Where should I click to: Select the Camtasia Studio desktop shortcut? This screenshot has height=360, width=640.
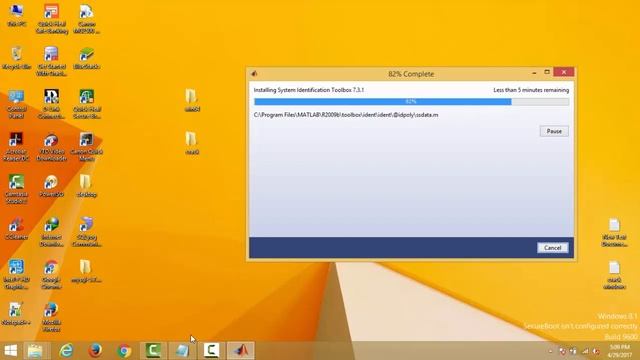point(16,189)
